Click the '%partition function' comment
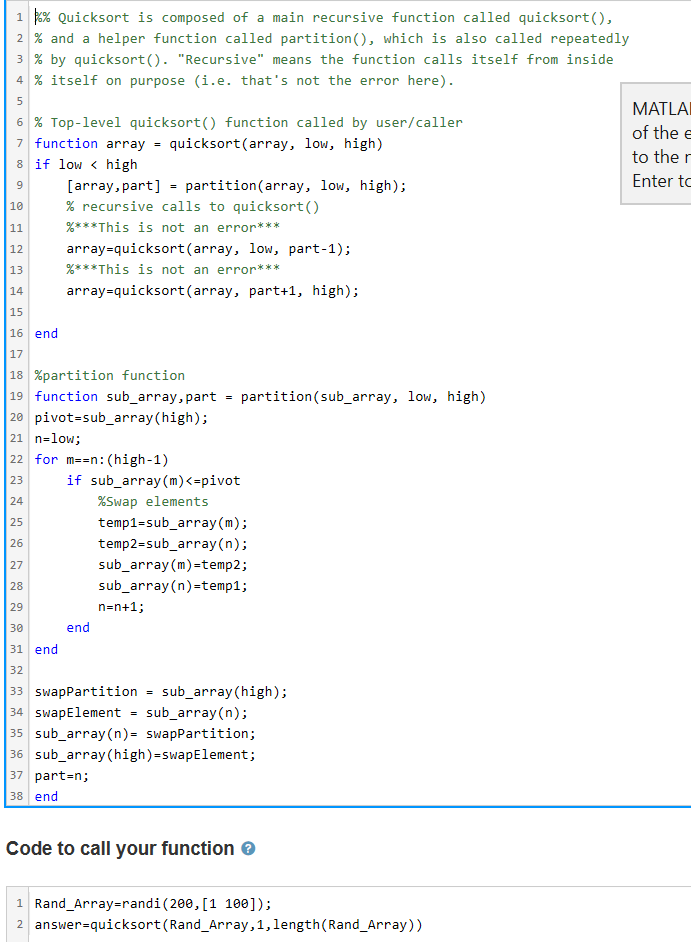The height and width of the screenshot is (942, 691). coord(109,375)
